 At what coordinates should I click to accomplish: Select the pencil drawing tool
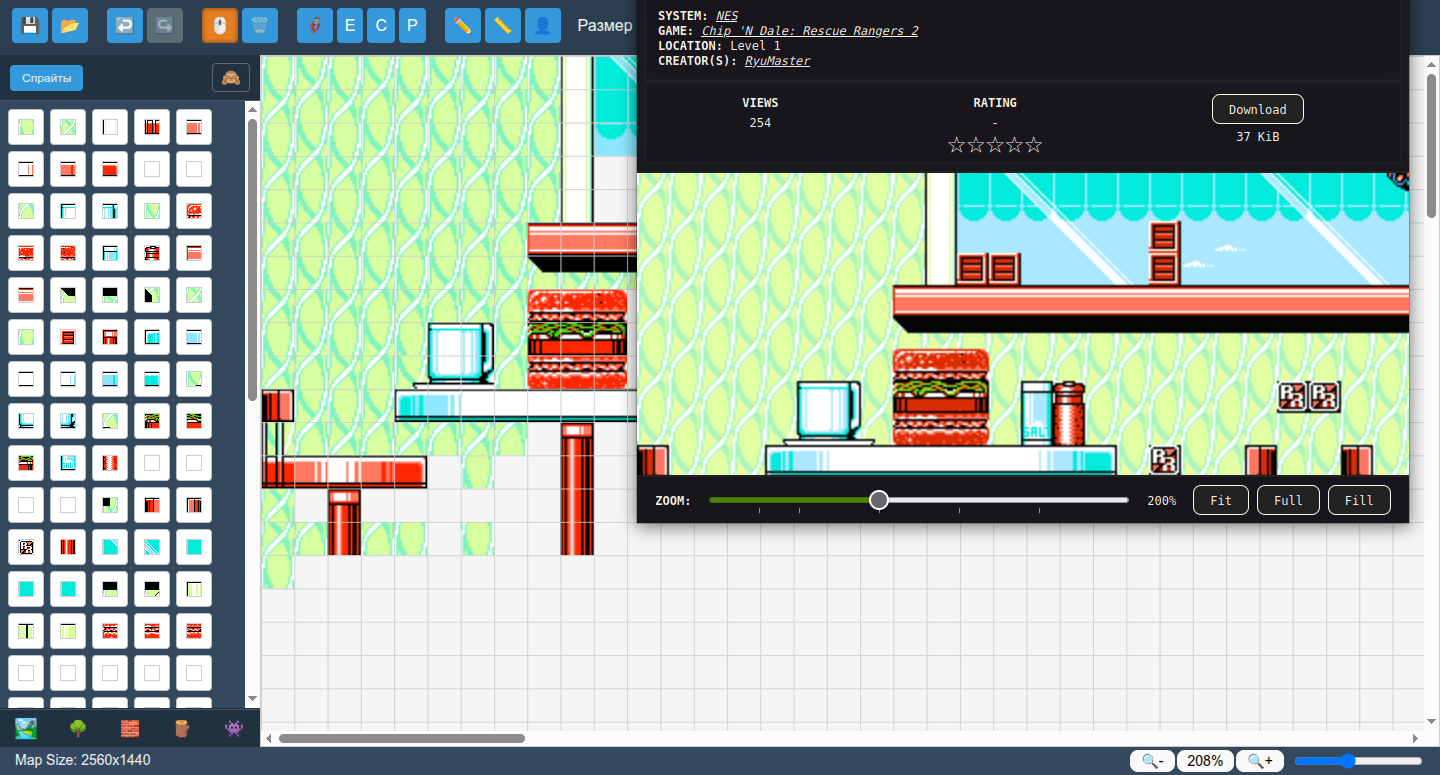[x=462, y=25]
